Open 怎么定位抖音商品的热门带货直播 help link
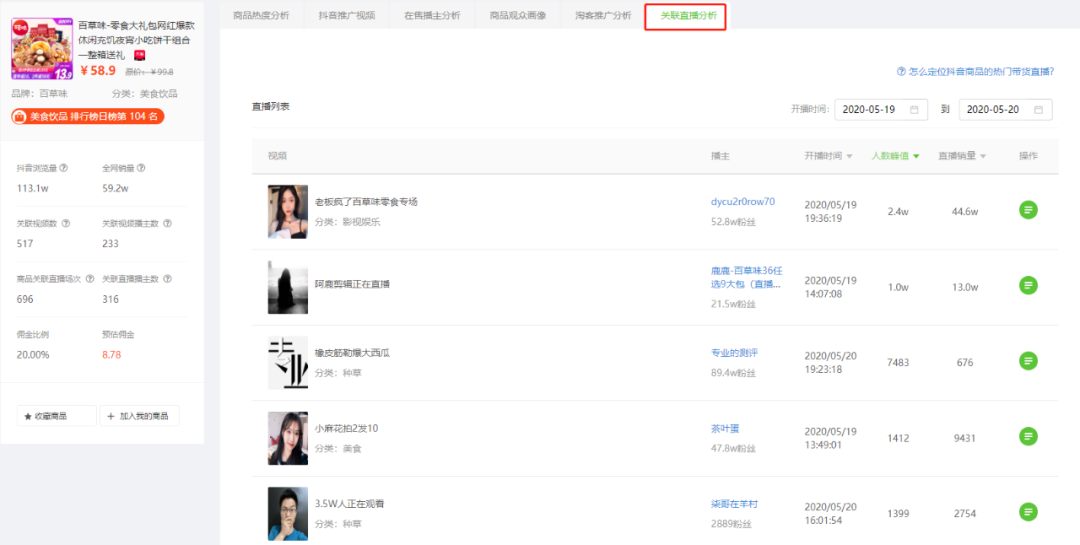The image size is (1080, 545). tap(975, 71)
